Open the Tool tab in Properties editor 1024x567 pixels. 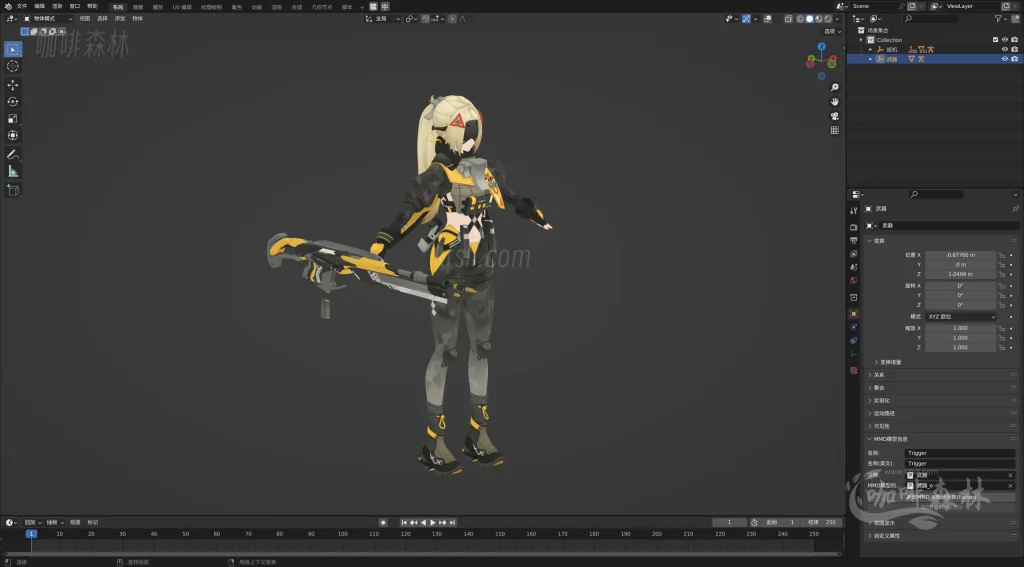tap(854, 210)
